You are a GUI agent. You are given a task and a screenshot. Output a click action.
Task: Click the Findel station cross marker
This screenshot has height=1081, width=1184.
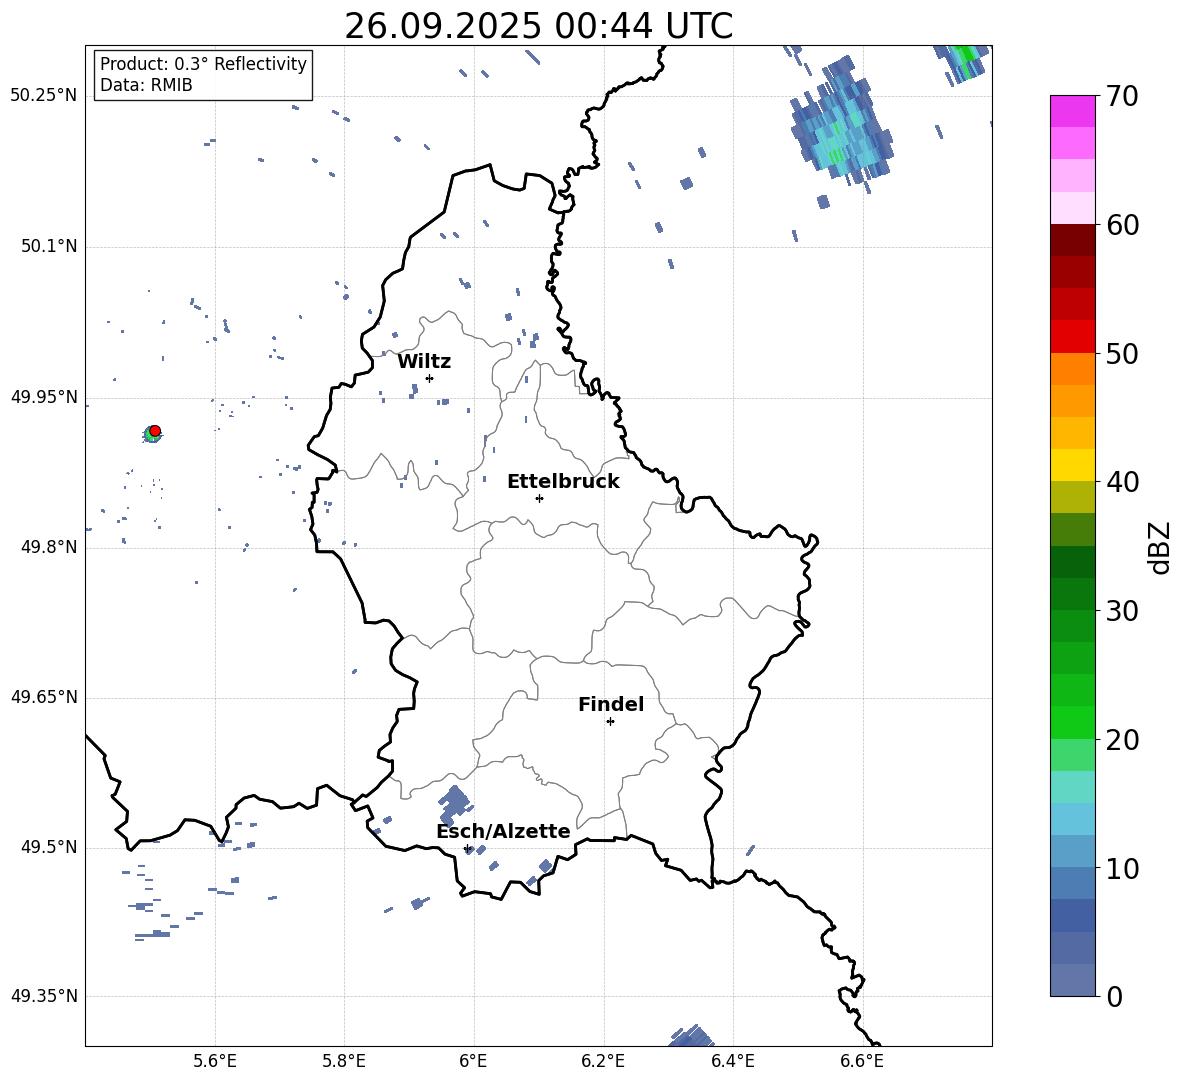[x=610, y=722]
